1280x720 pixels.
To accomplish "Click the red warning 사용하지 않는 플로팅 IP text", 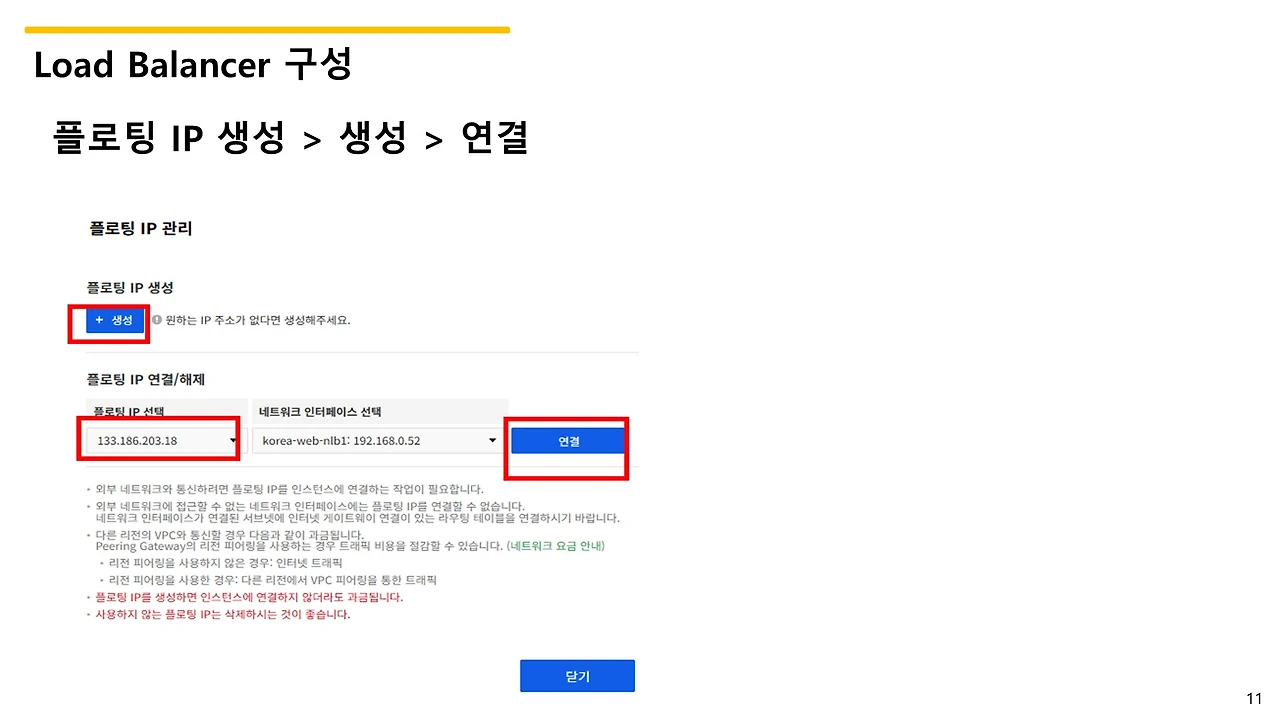I will click(220, 614).
